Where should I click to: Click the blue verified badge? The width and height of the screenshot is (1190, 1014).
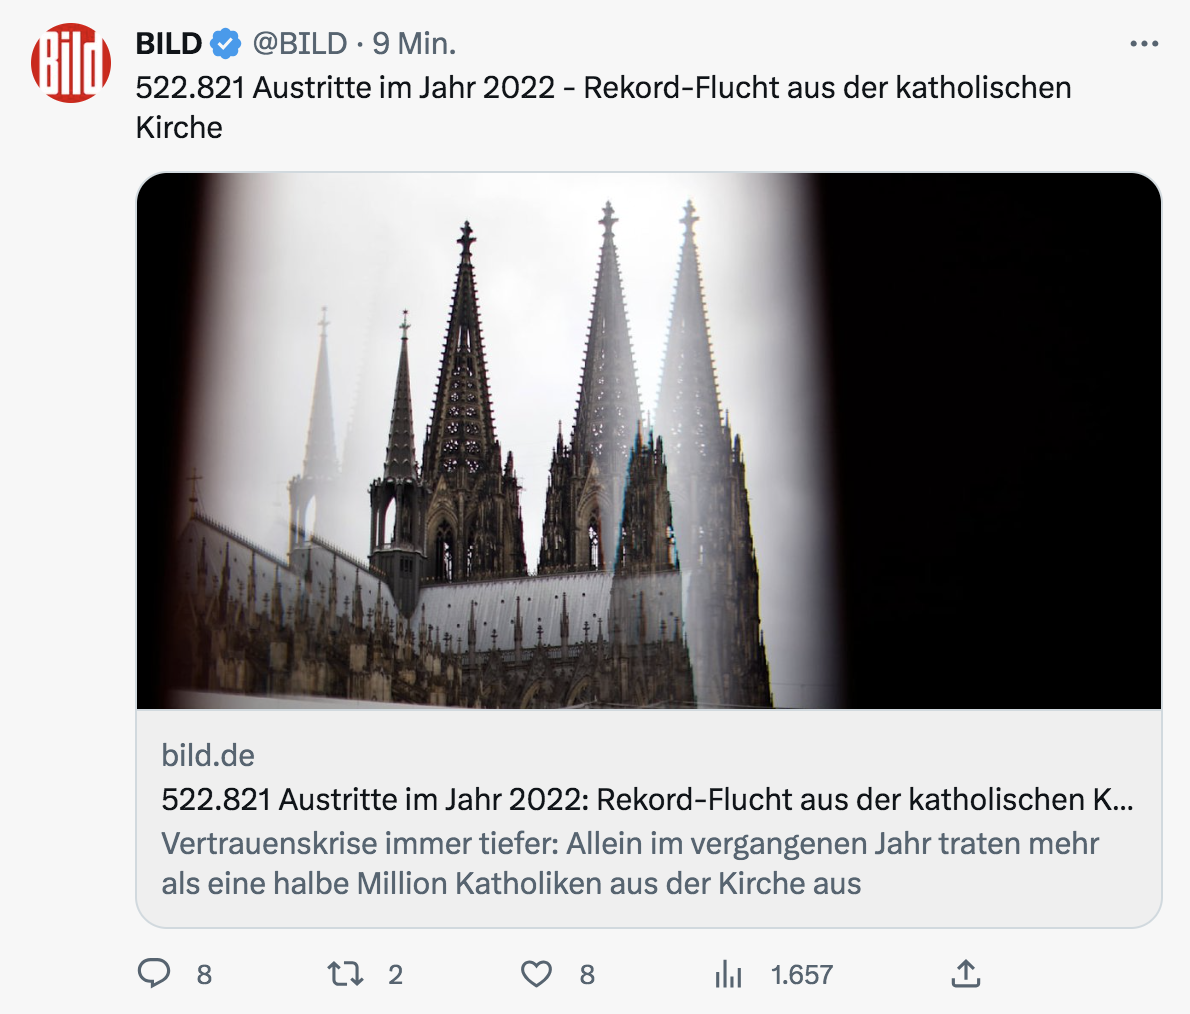coord(225,43)
